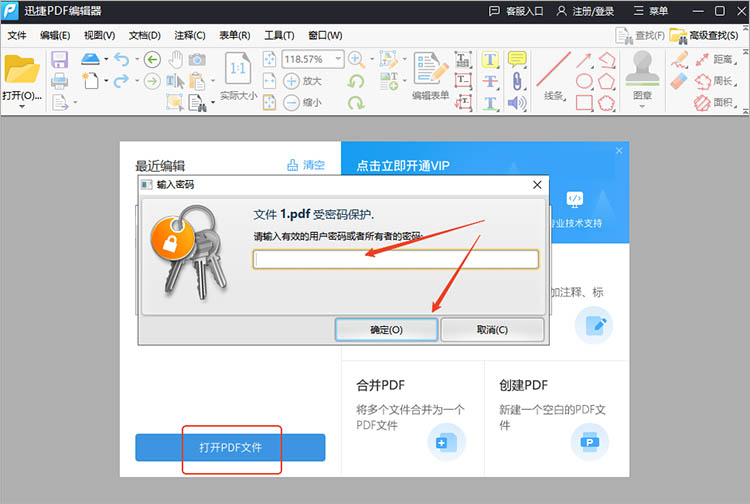Image resolution: width=750 pixels, height=504 pixels.
Task: Click the 合并PDF merge card icon
Action: 446,442
